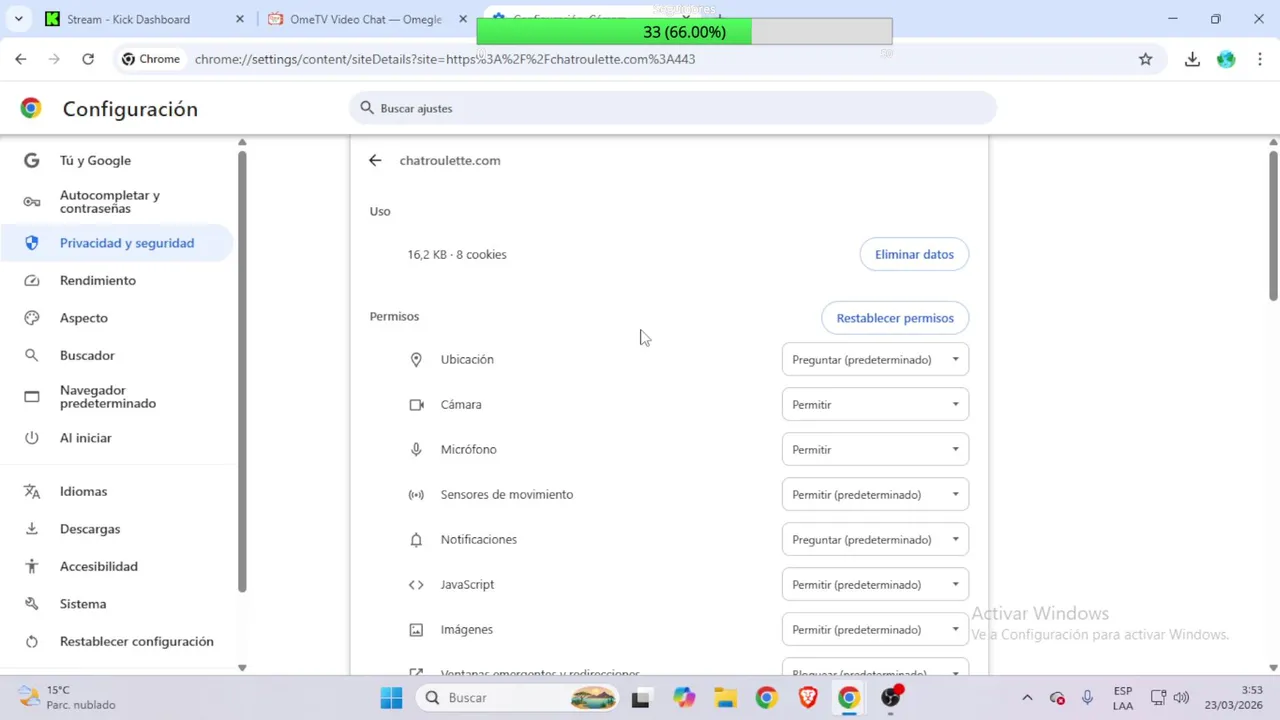The width and height of the screenshot is (1280, 720).
Task: Click the gauge icon for Rendimiento
Action: (x=31, y=281)
